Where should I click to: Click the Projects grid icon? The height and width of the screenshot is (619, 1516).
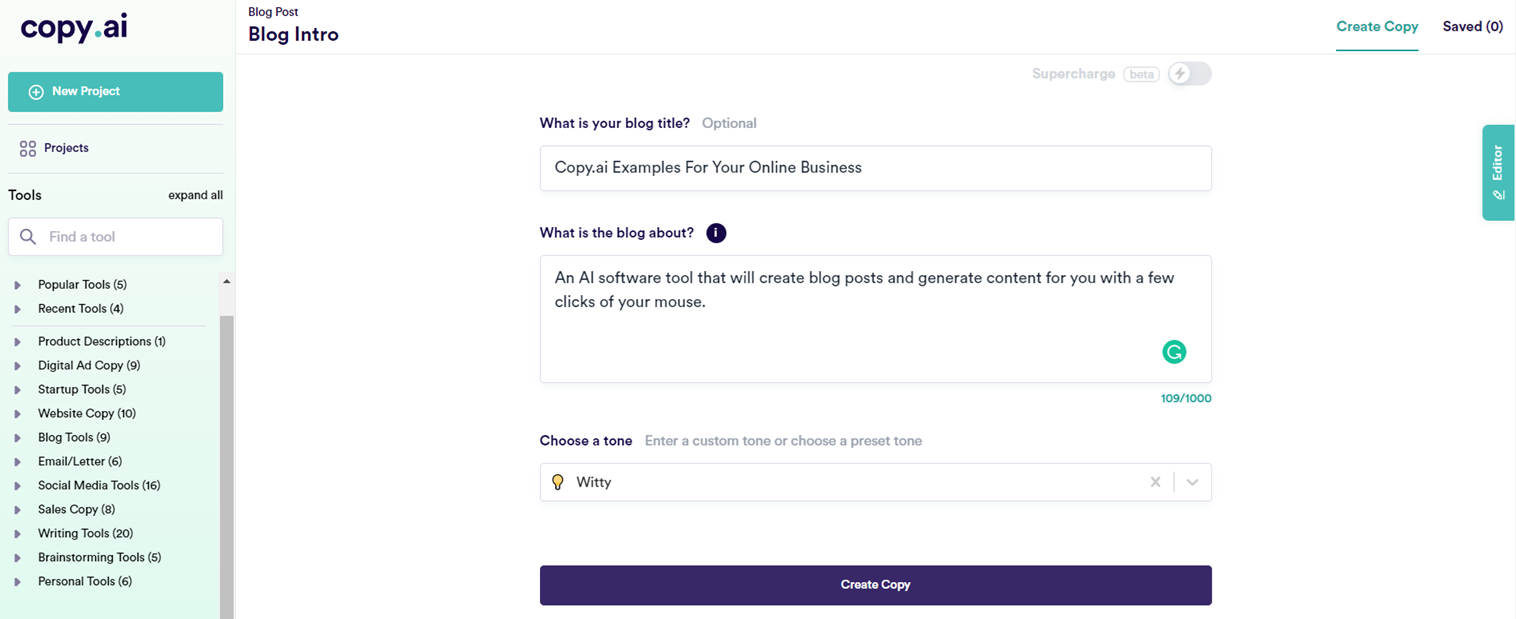[x=28, y=149]
